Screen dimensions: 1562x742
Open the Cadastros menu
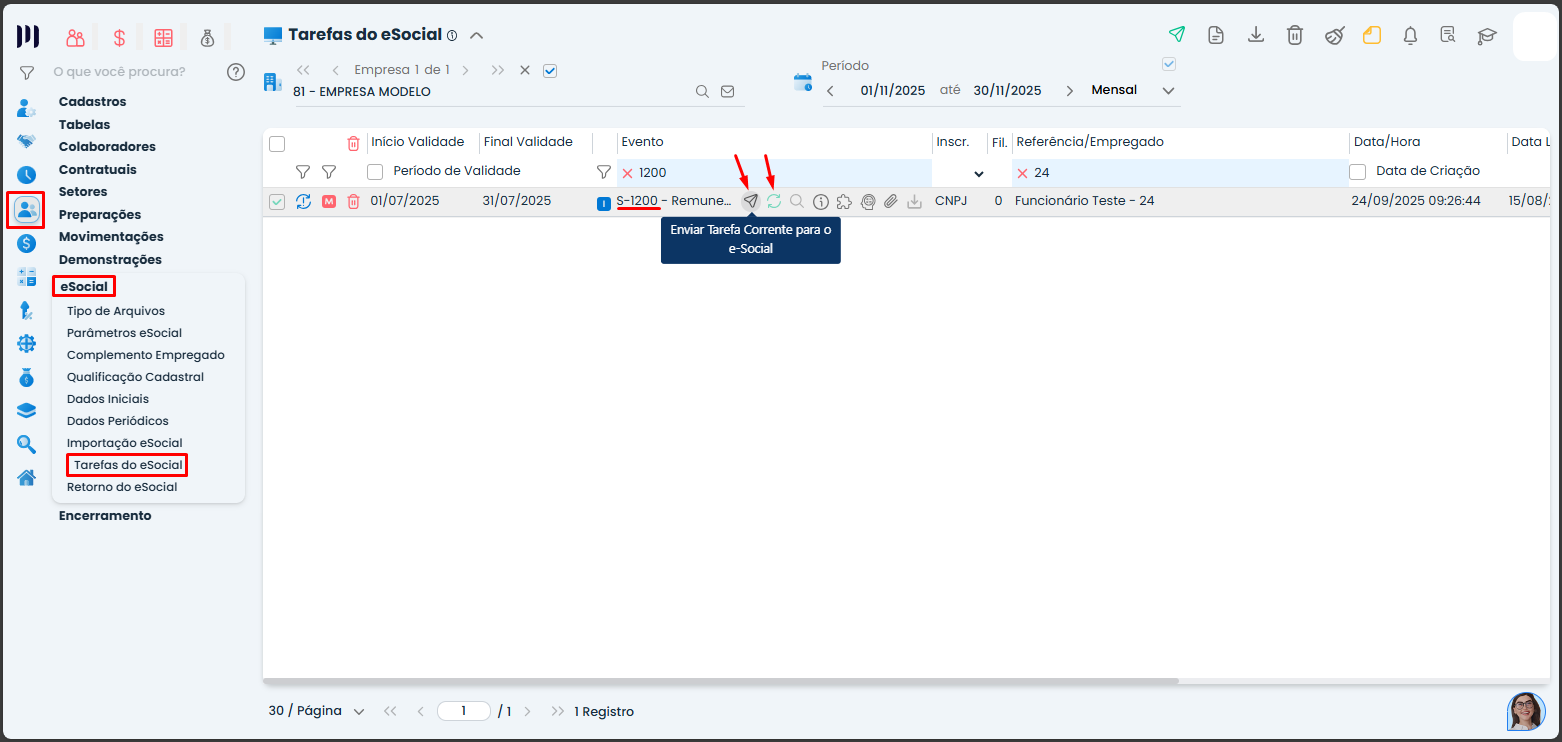[x=92, y=101]
